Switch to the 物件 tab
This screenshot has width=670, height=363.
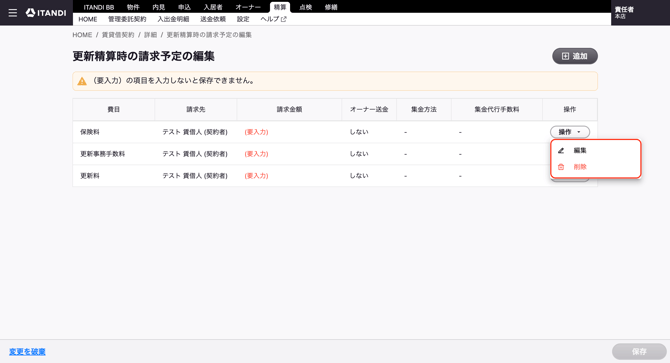pyautogui.click(x=133, y=7)
